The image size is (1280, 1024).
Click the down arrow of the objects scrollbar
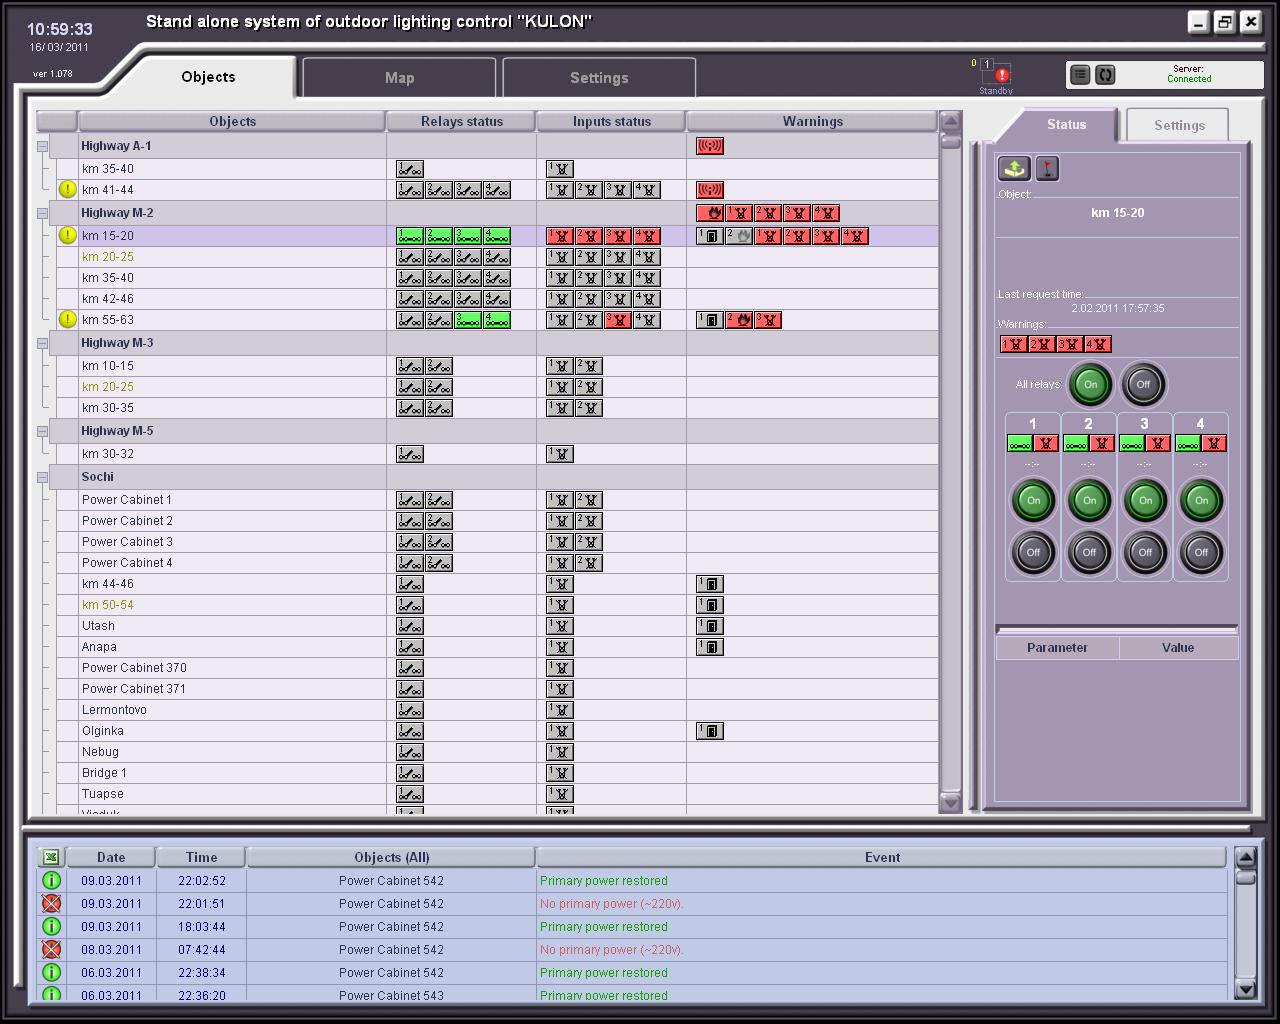click(x=950, y=802)
